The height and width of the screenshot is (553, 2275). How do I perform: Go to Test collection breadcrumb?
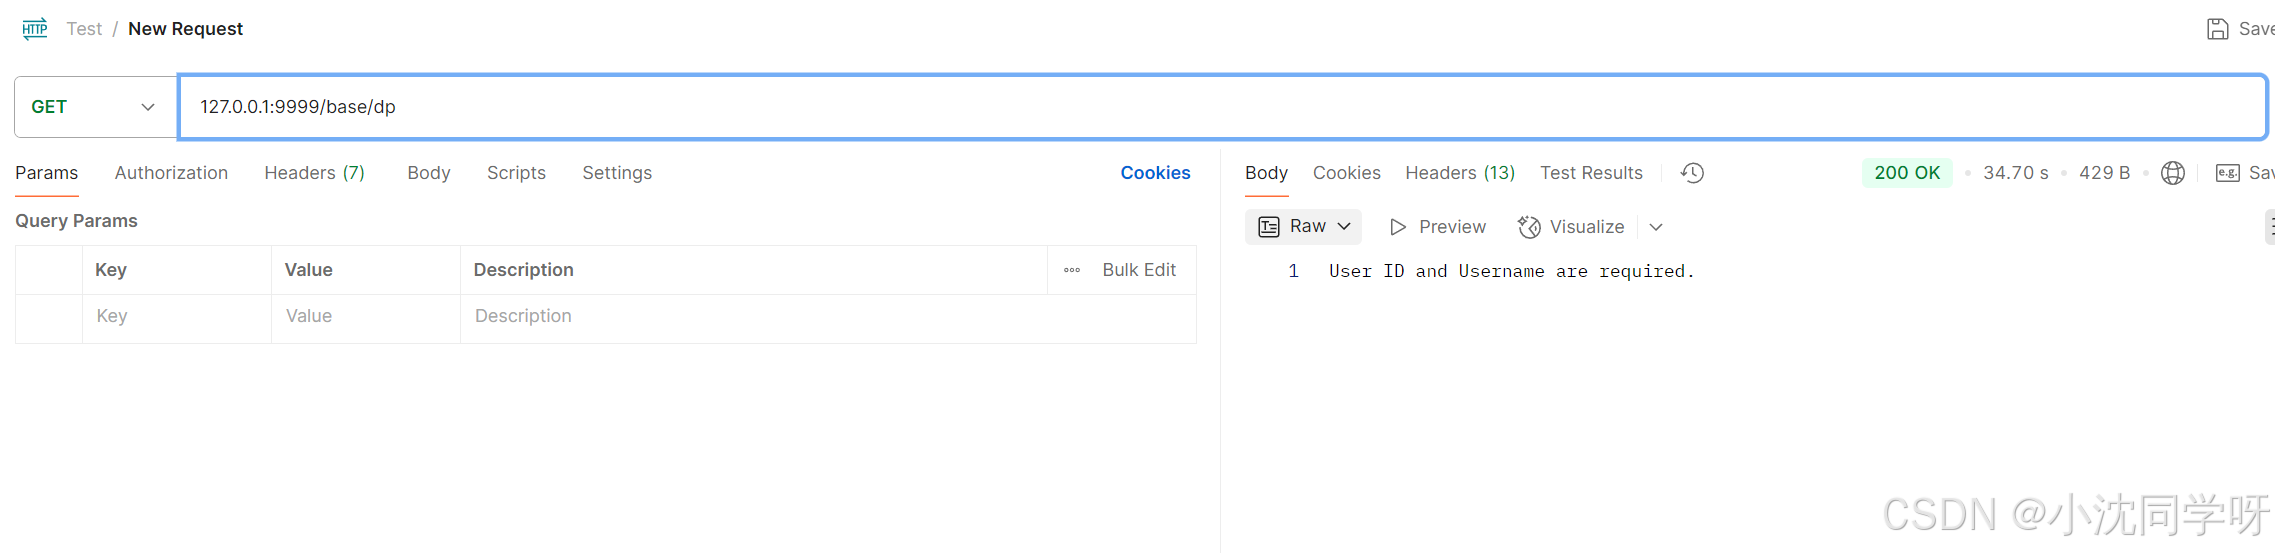point(84,29)
